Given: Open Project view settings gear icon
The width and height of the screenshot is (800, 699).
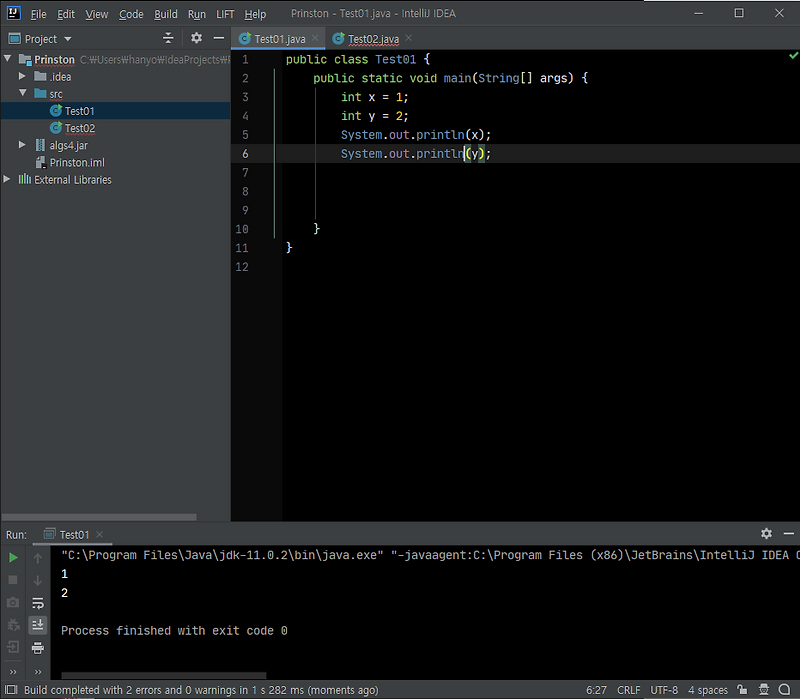Looking at the screenshot, I should (196, 37).
